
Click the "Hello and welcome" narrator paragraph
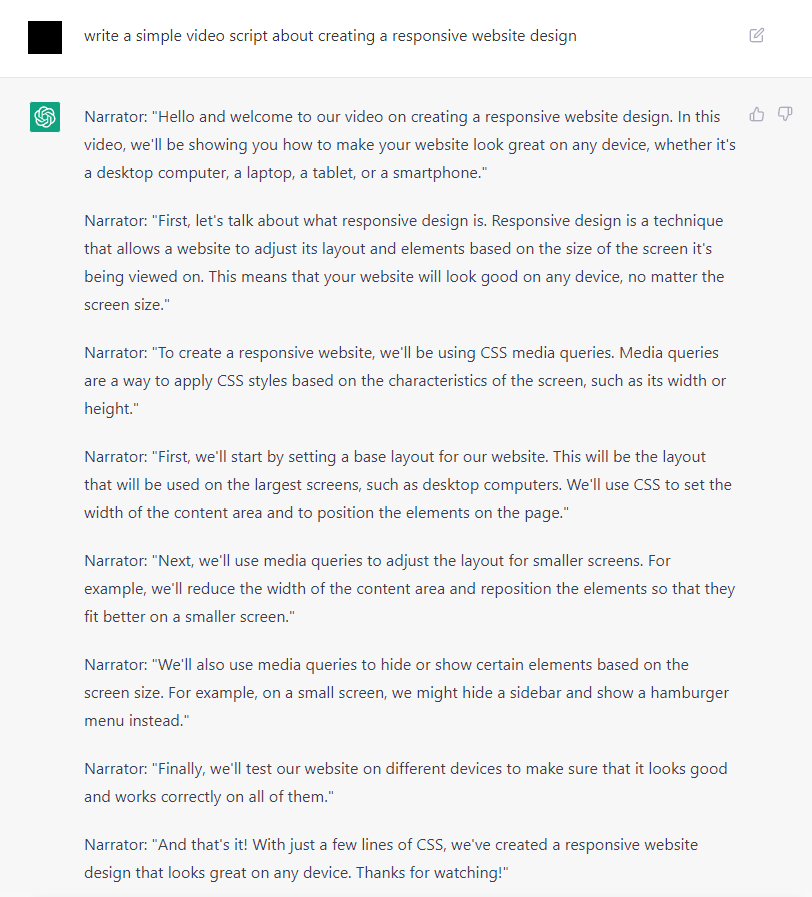click(x=410, y=144)
